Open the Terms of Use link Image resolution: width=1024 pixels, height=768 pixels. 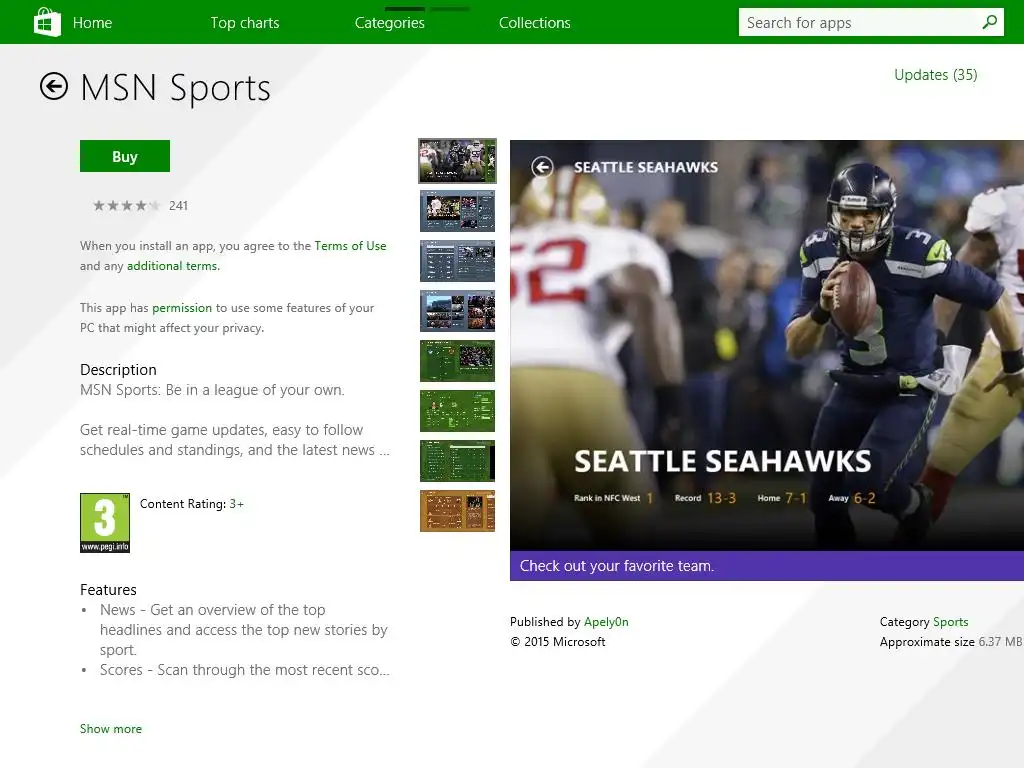pos(350,246)
